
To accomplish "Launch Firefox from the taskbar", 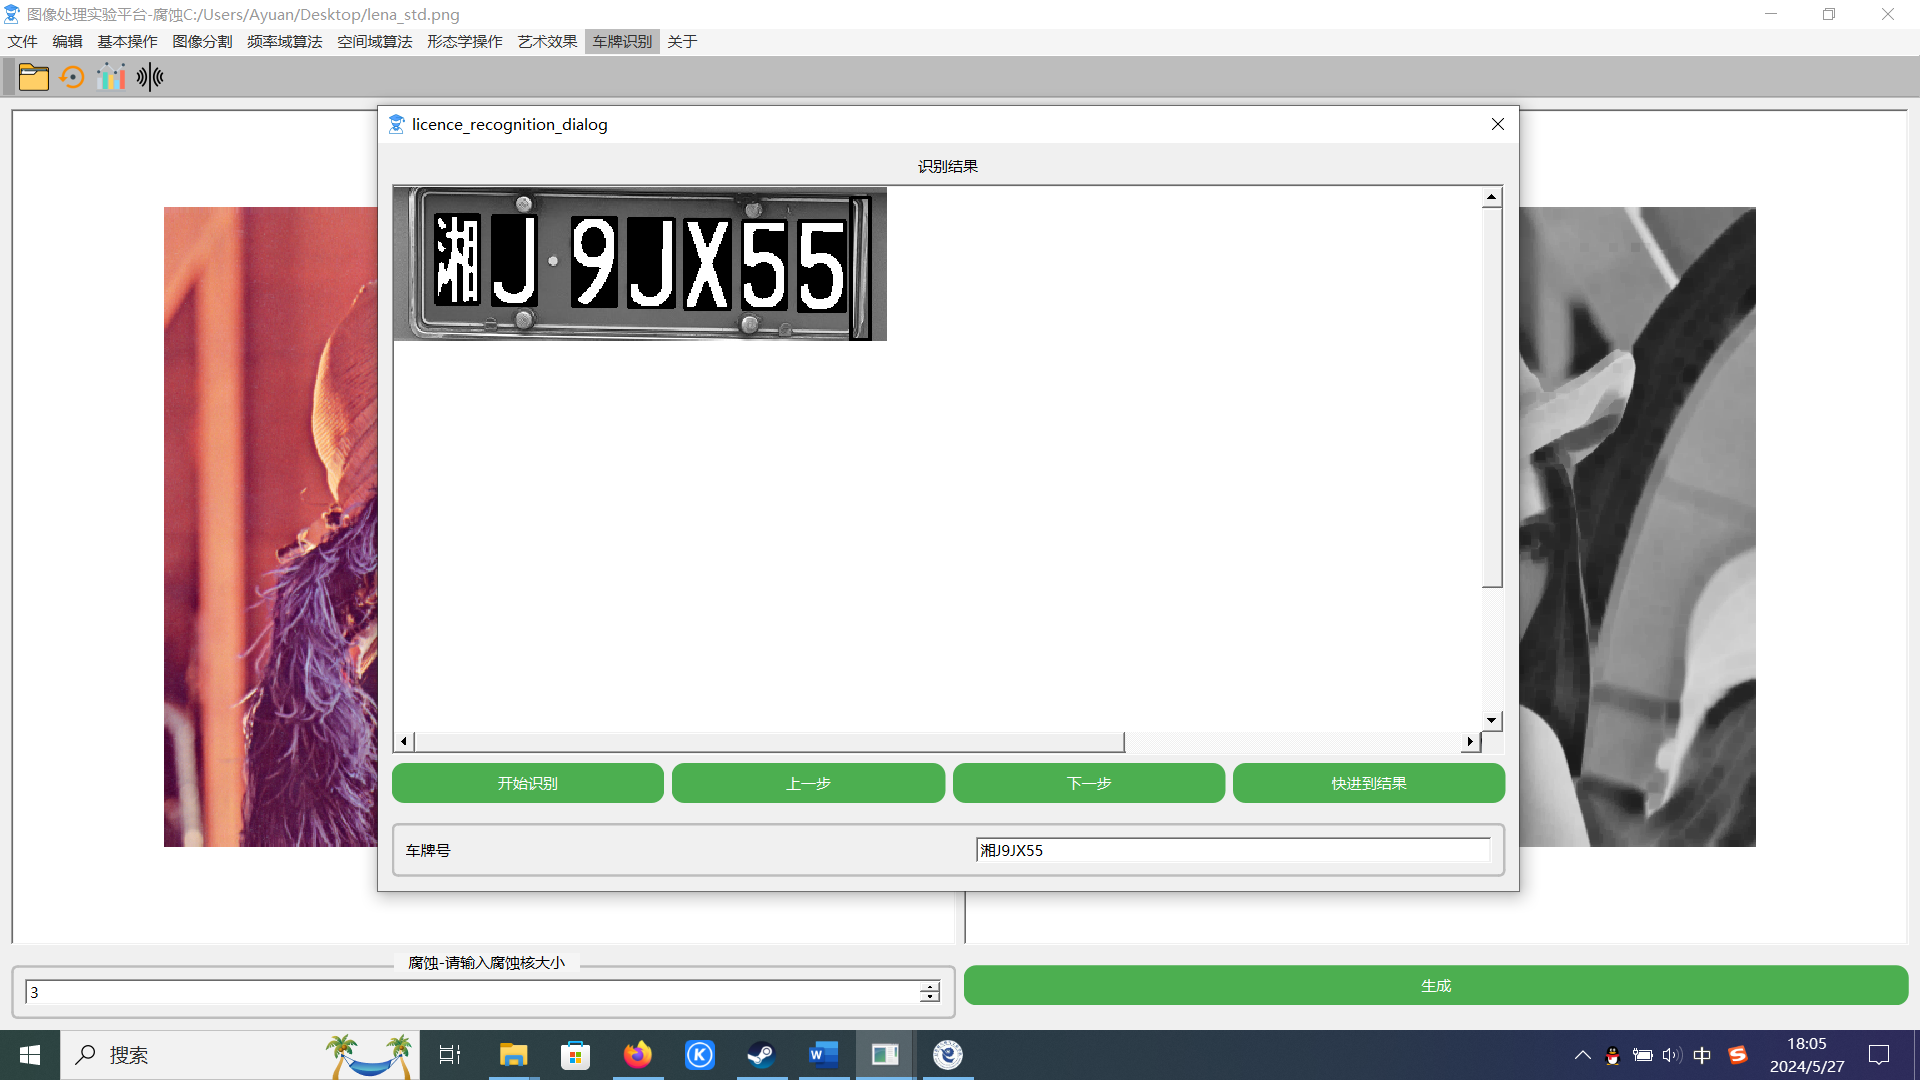I will pos(638,1055).
